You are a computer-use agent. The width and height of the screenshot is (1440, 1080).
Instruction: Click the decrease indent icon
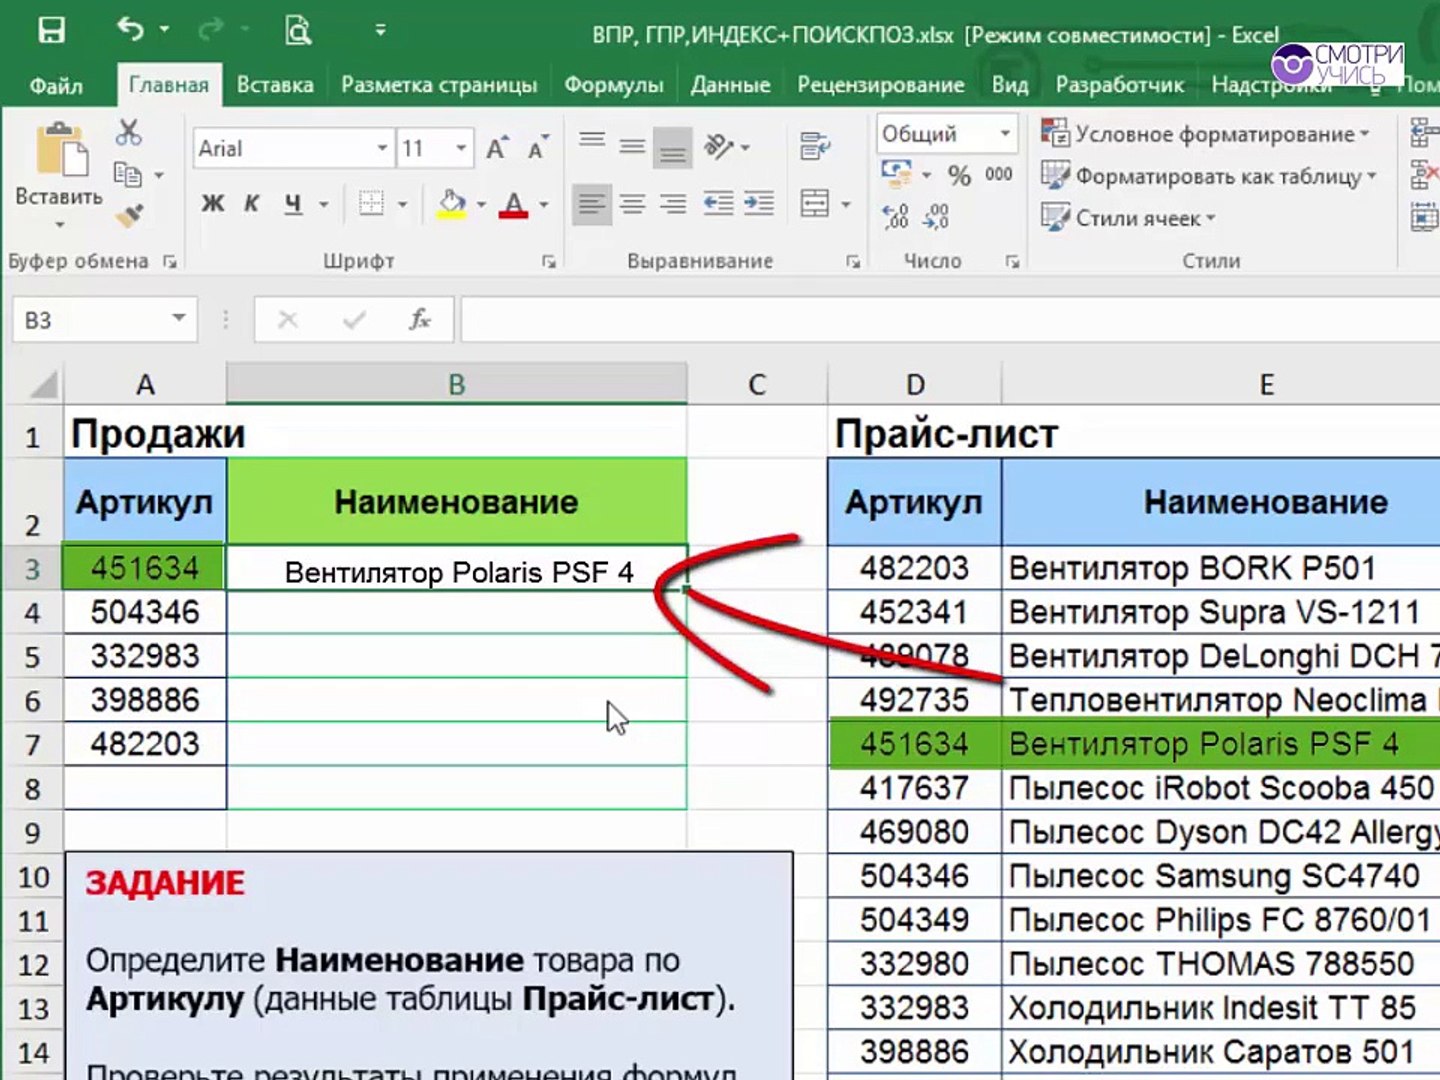click(718, 204)
